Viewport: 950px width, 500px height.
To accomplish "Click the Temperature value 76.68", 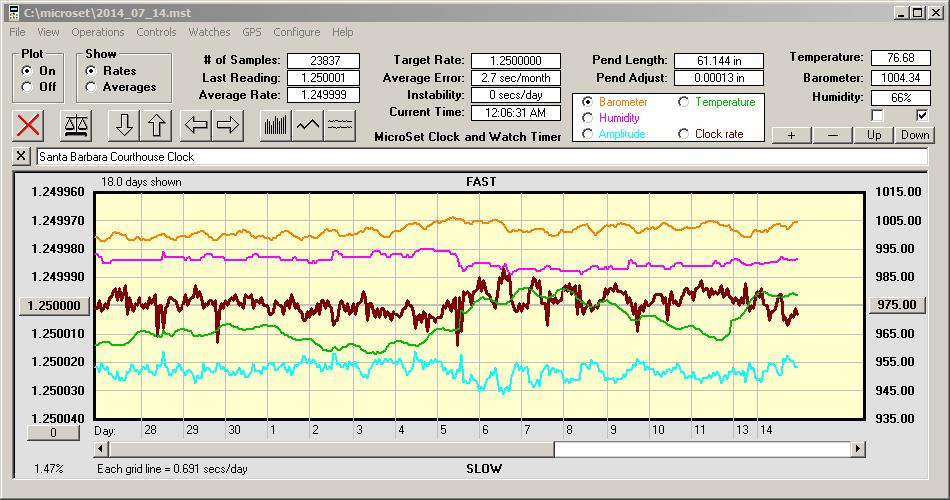I will pos(900,58).
